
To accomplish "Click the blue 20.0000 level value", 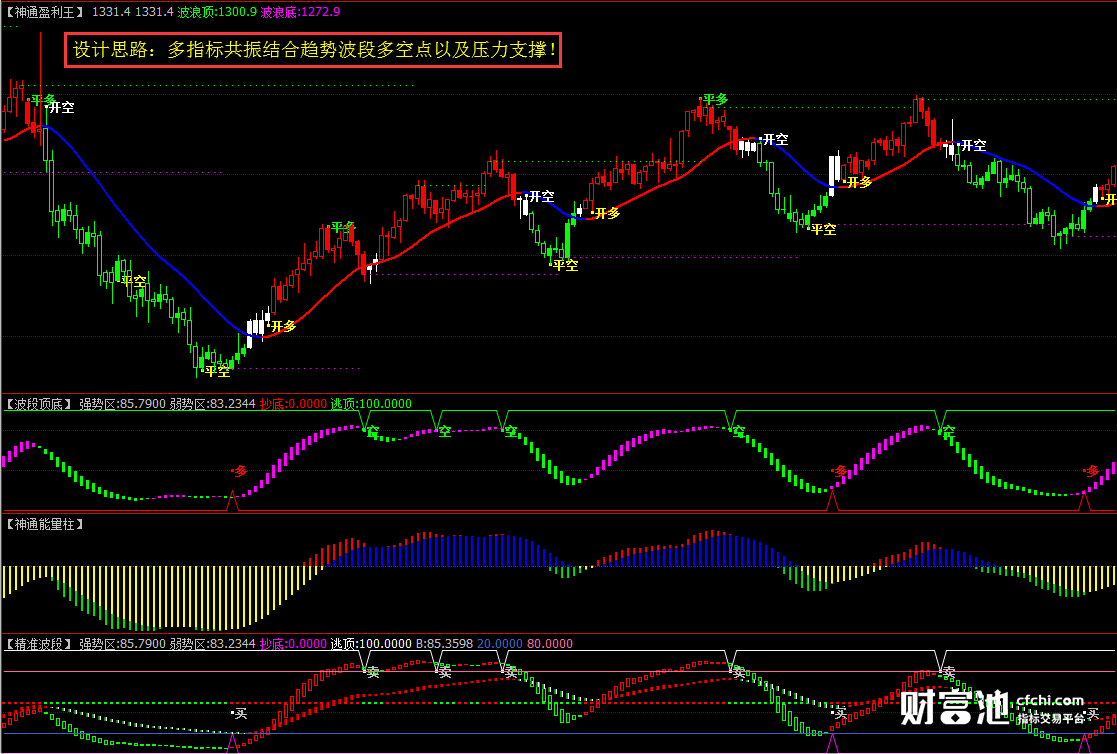I will pyautogui.click(x=499, y=644).
